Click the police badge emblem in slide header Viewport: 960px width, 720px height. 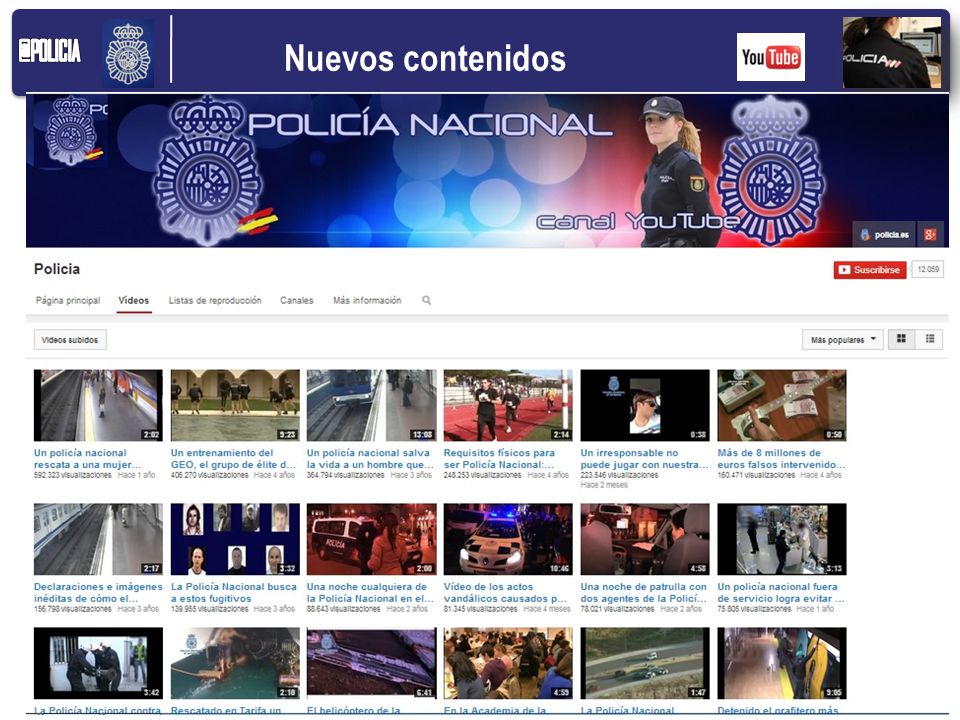128,54
